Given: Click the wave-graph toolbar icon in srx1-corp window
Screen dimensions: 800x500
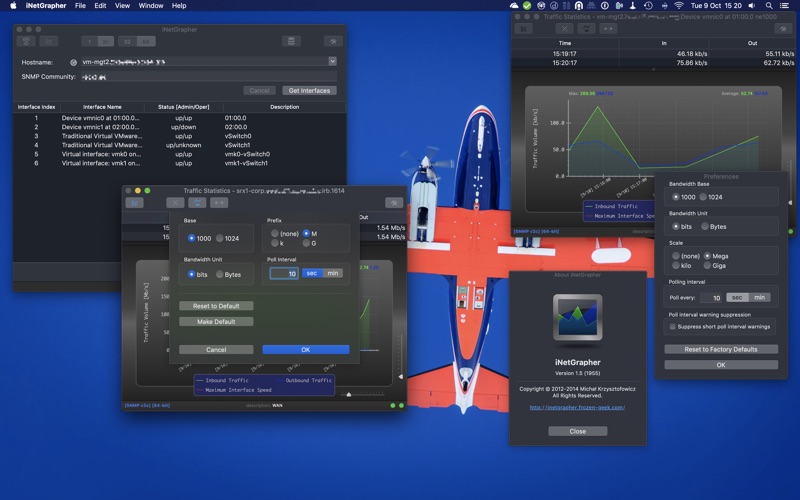Looking at the screenshot, I should pos(197,203).
